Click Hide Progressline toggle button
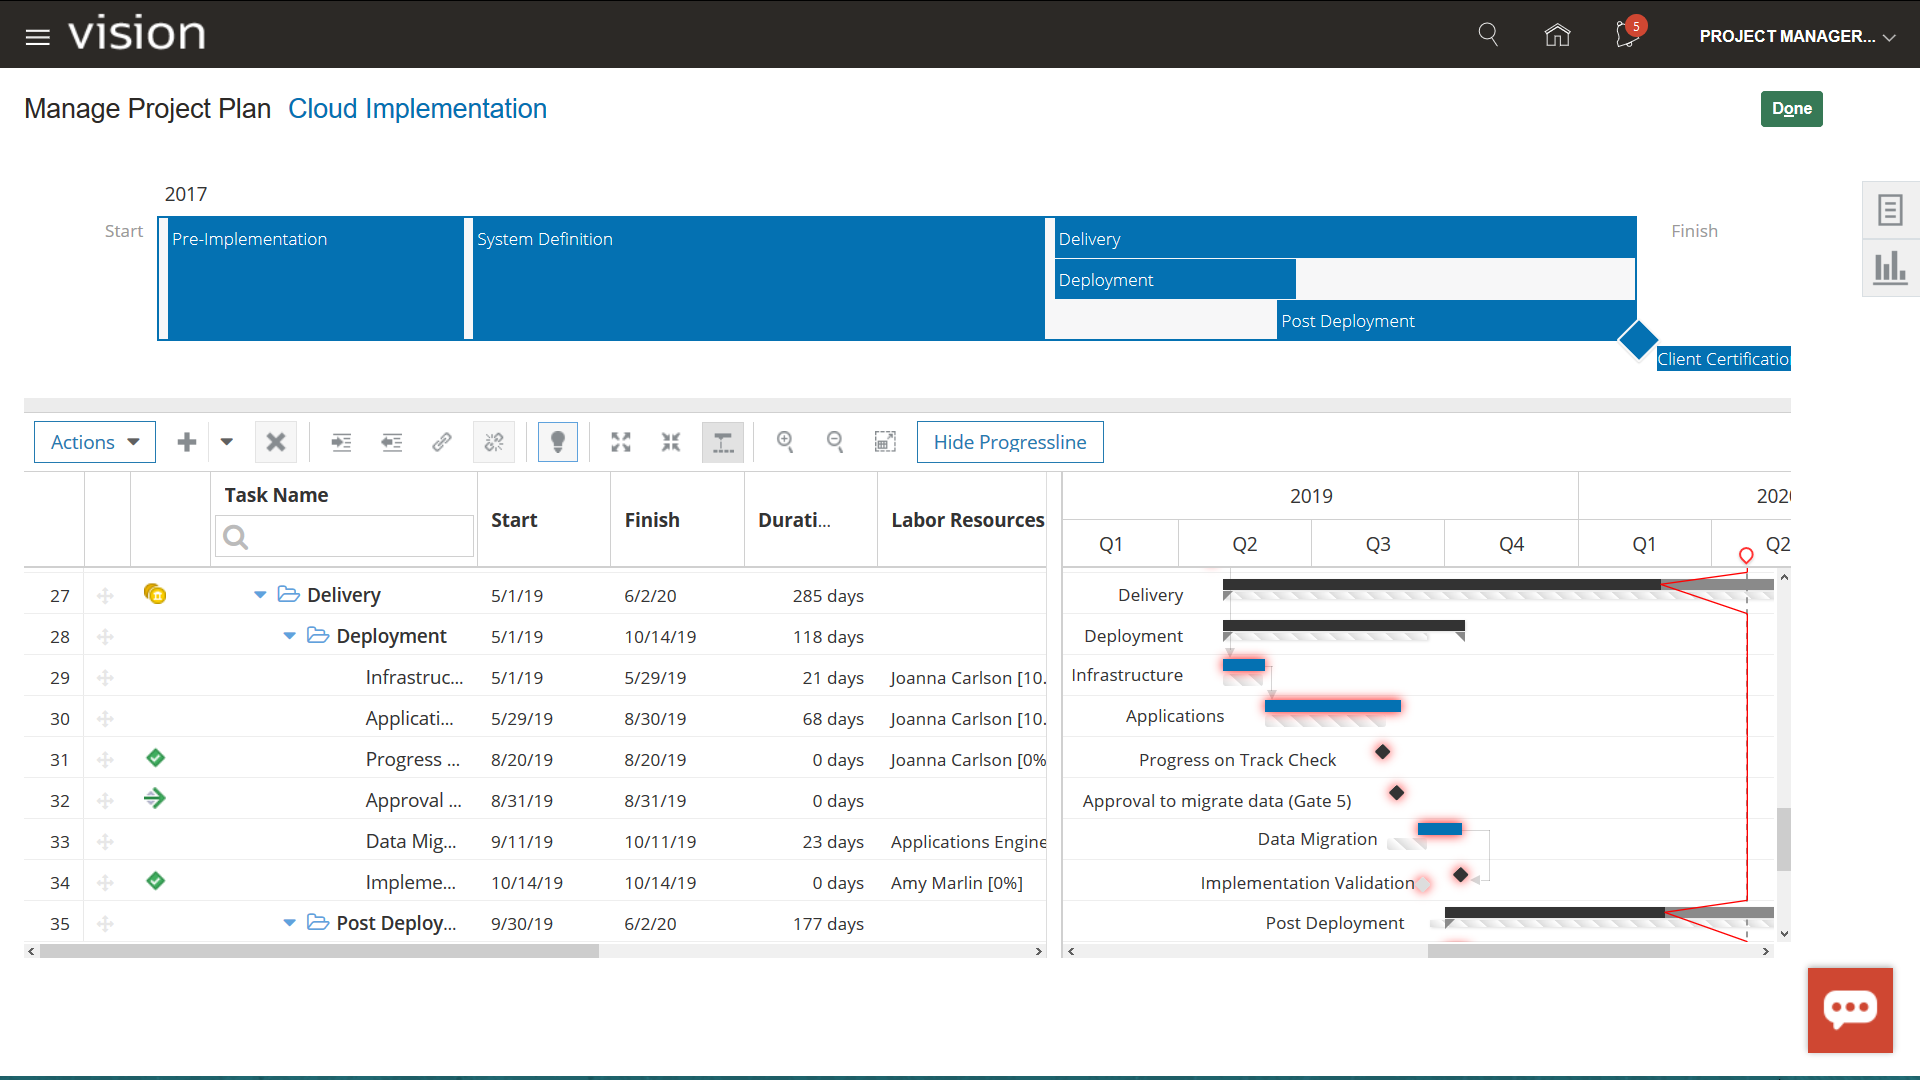This screenshot has width=1920, height=1080. (x=1010, y=442)
